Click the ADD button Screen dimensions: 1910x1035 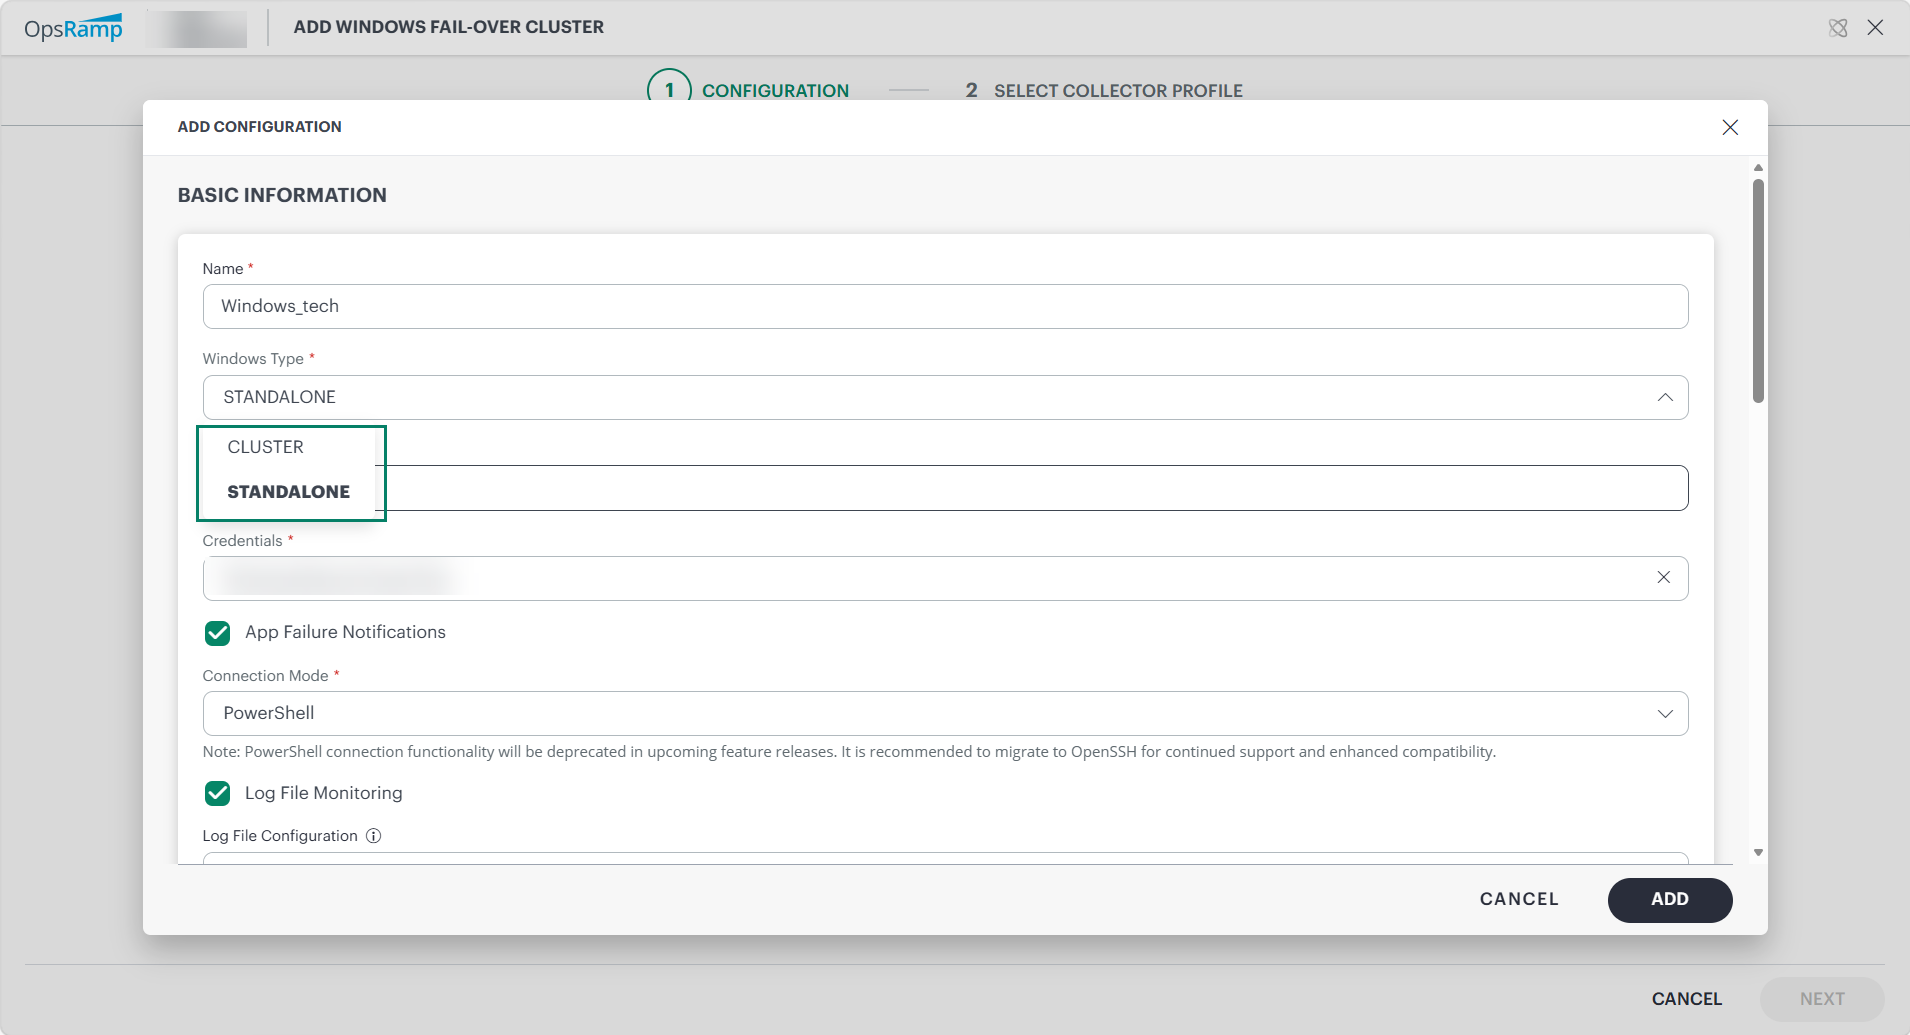(x=1670, y=899)
